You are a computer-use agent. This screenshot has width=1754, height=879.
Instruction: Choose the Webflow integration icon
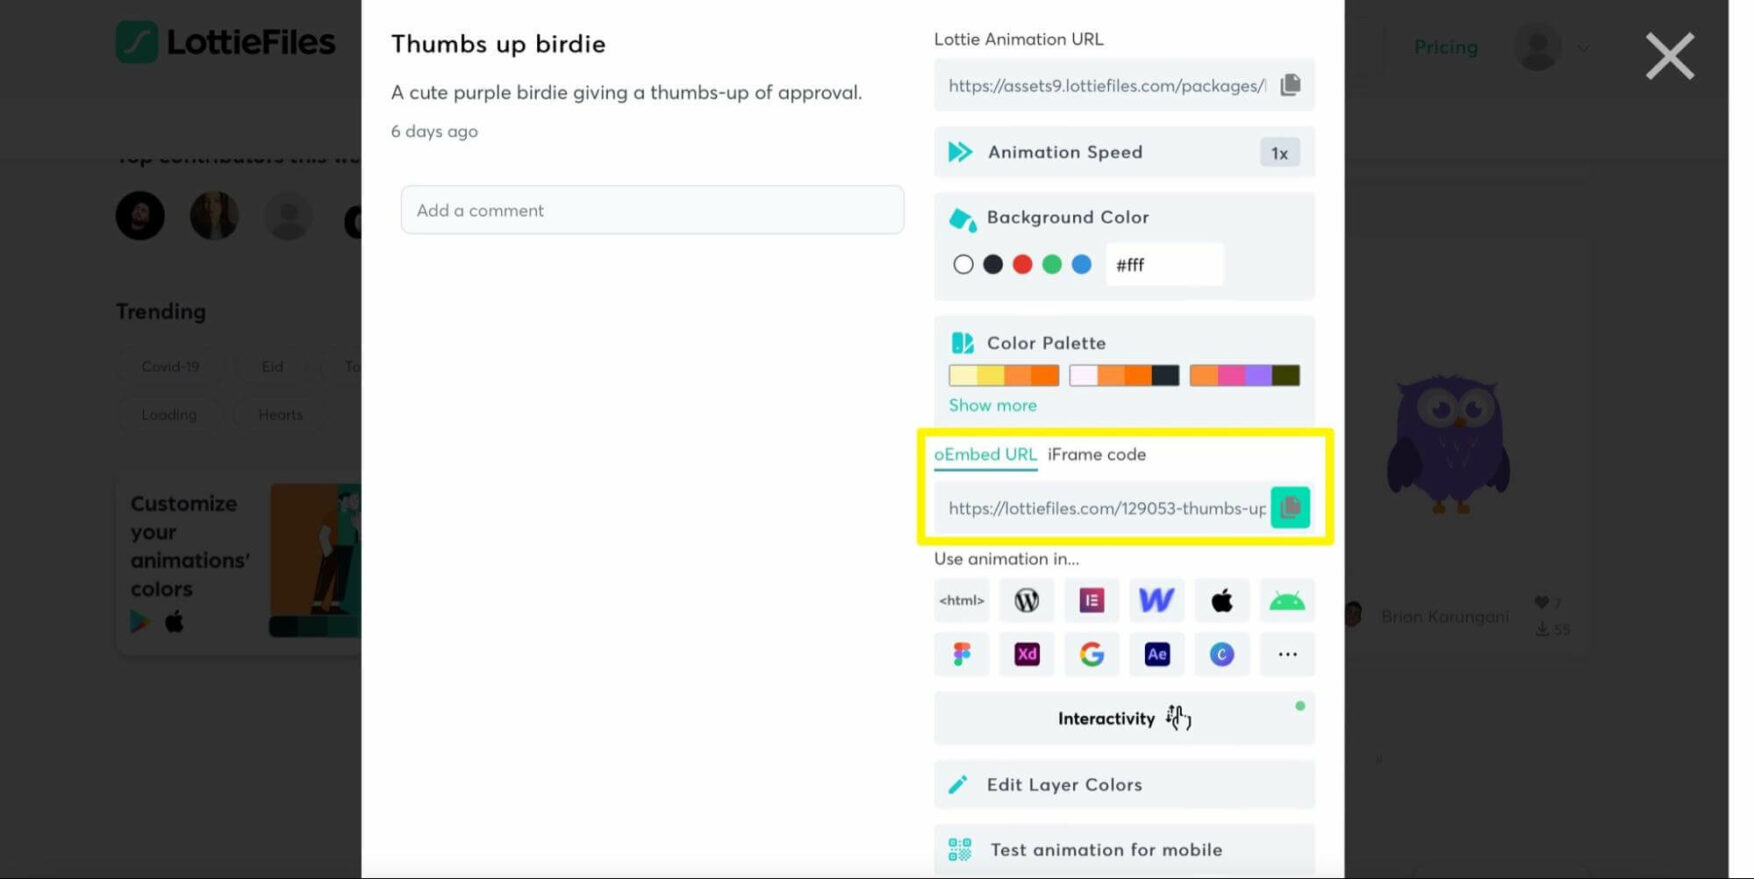1156,600
